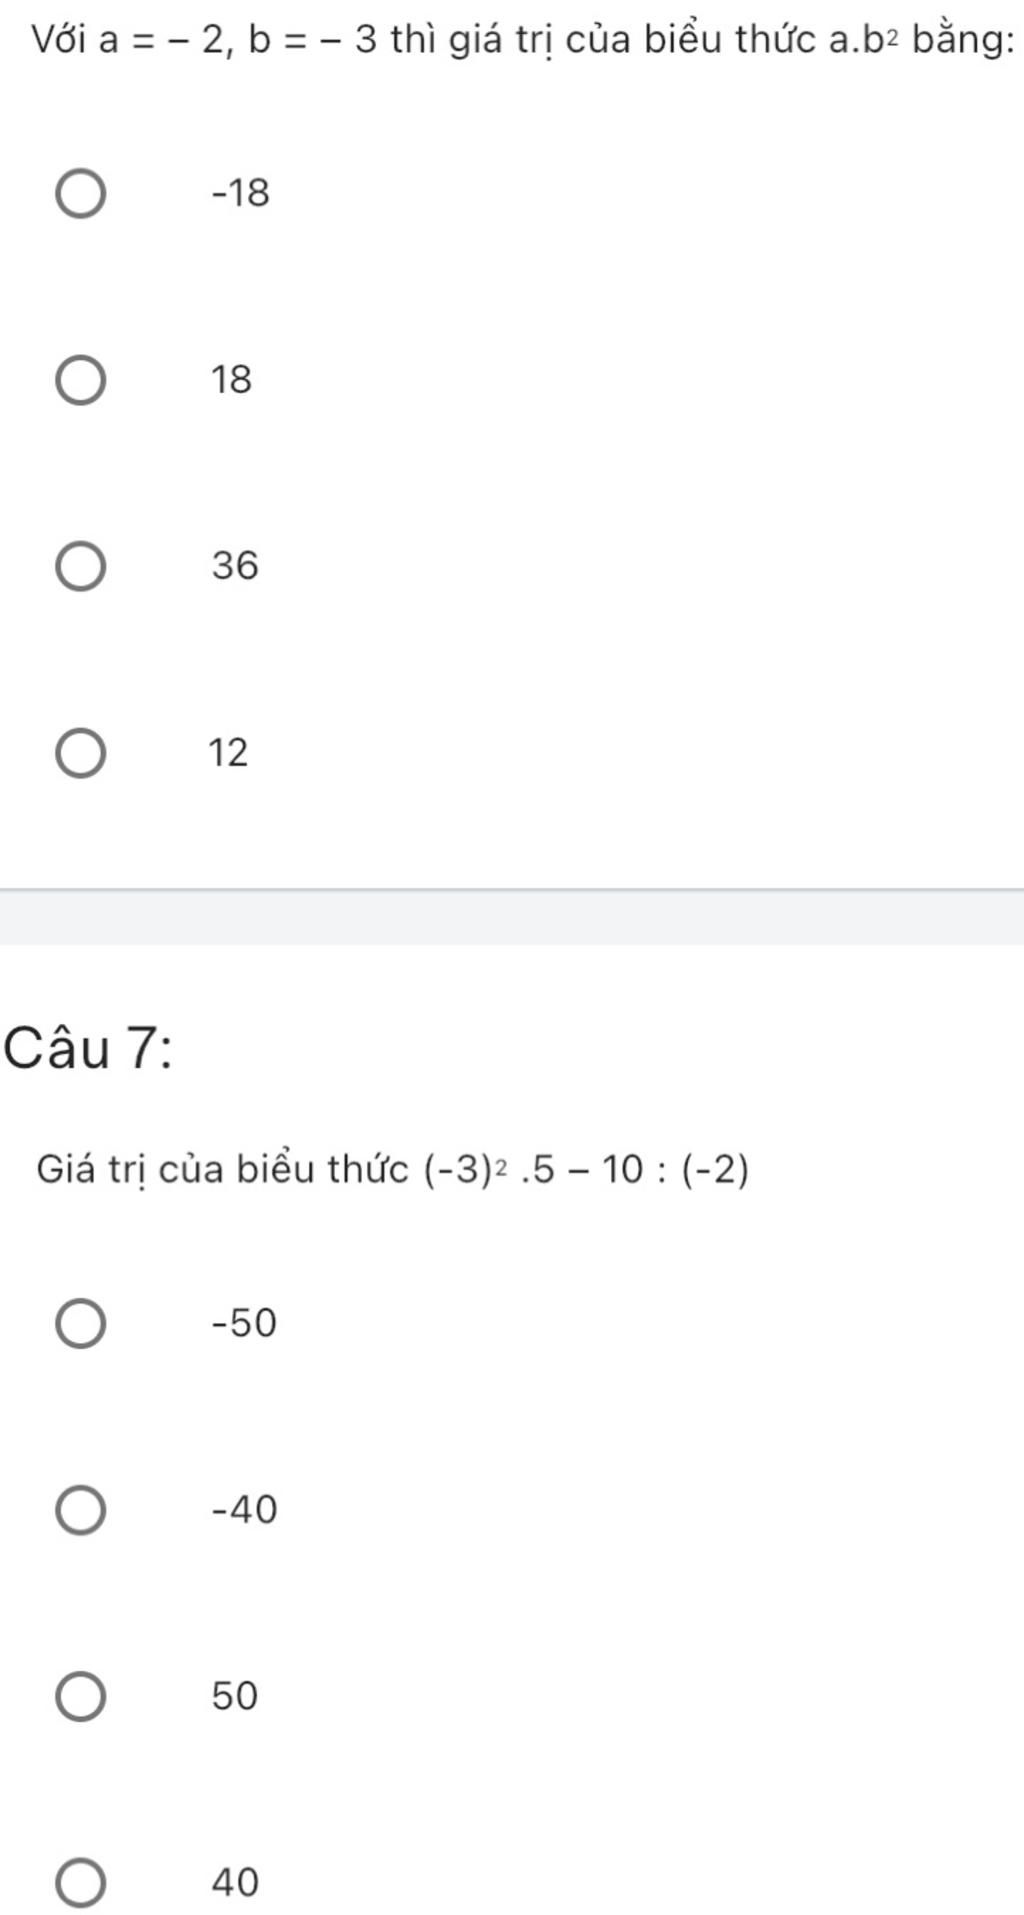Select the -40 radio button in Câu 7

[80, 1510]
